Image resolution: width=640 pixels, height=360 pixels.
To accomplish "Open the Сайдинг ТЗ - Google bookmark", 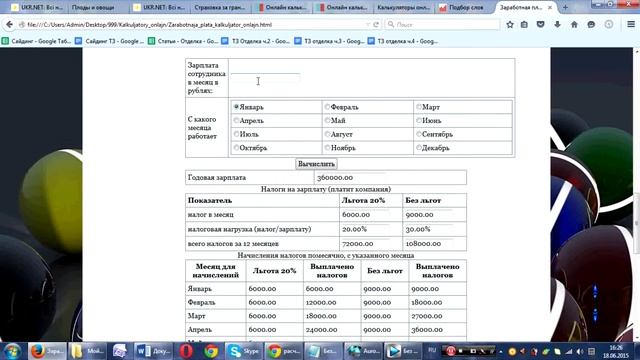I will coord(110,41).
